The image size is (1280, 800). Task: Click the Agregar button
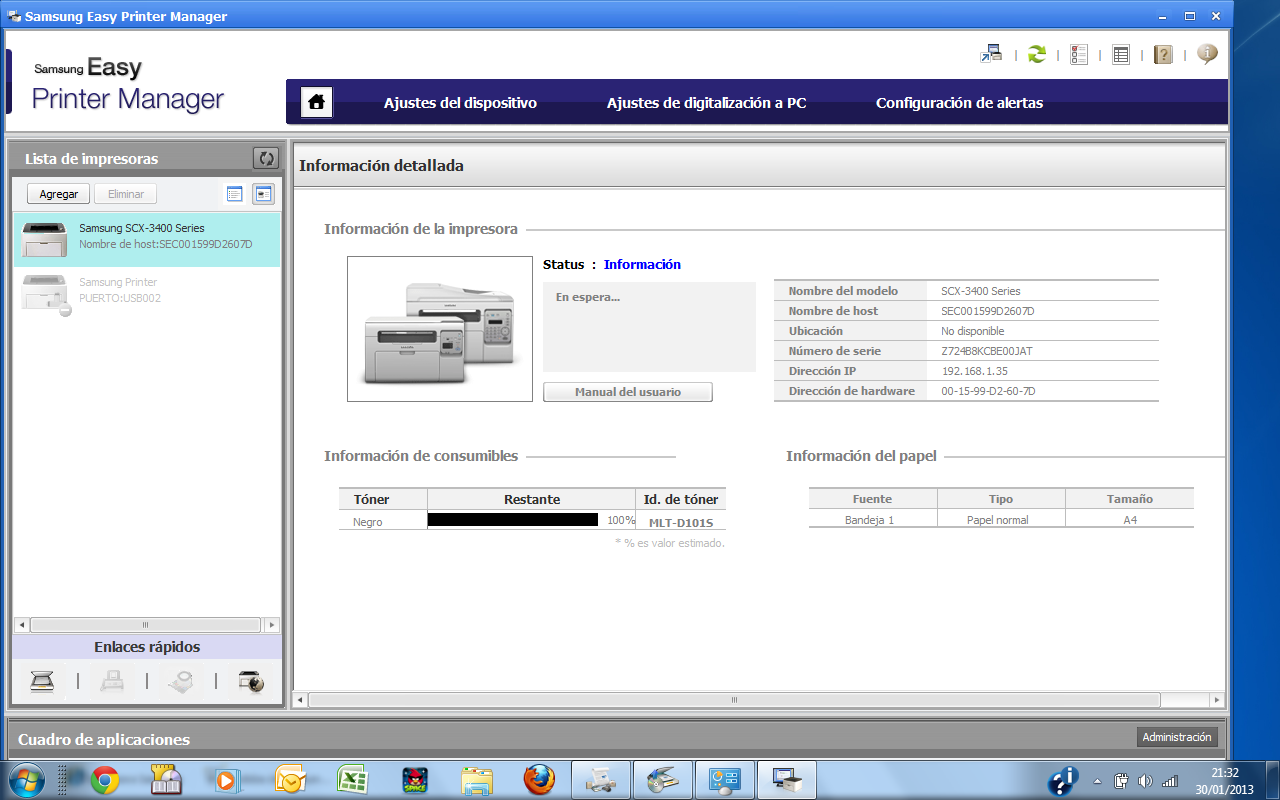point(59,194)
